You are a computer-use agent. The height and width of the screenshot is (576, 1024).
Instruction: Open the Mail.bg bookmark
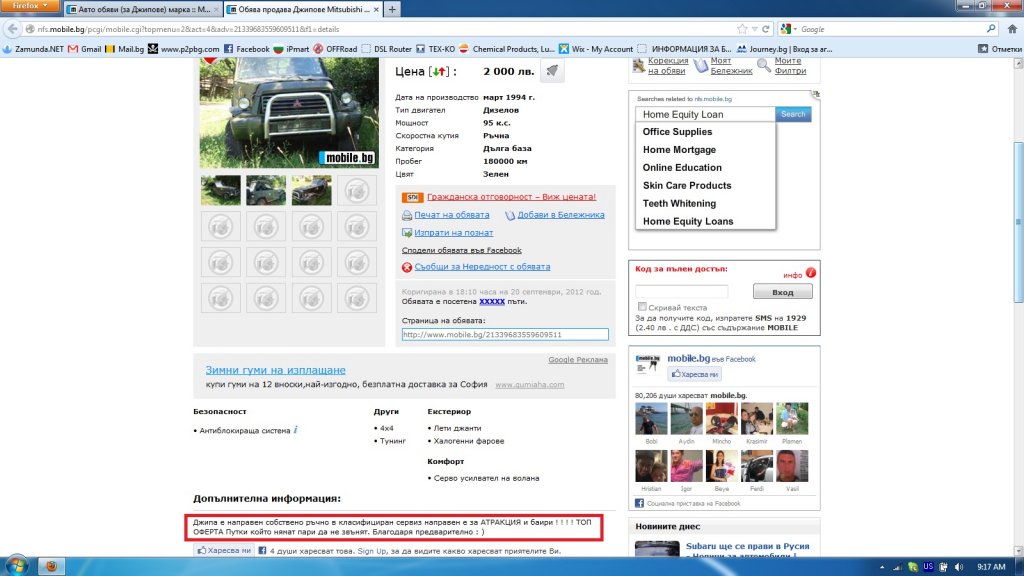tap(124, 49)
